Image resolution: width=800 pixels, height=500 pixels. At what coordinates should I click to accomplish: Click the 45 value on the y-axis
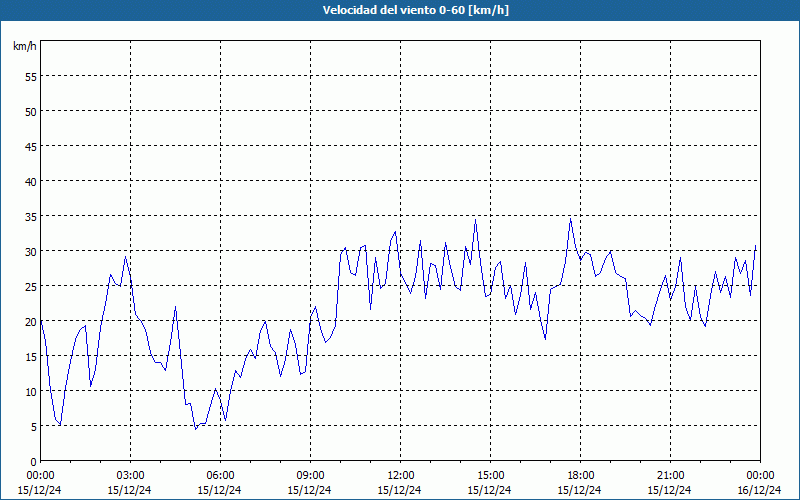(31, 146)
